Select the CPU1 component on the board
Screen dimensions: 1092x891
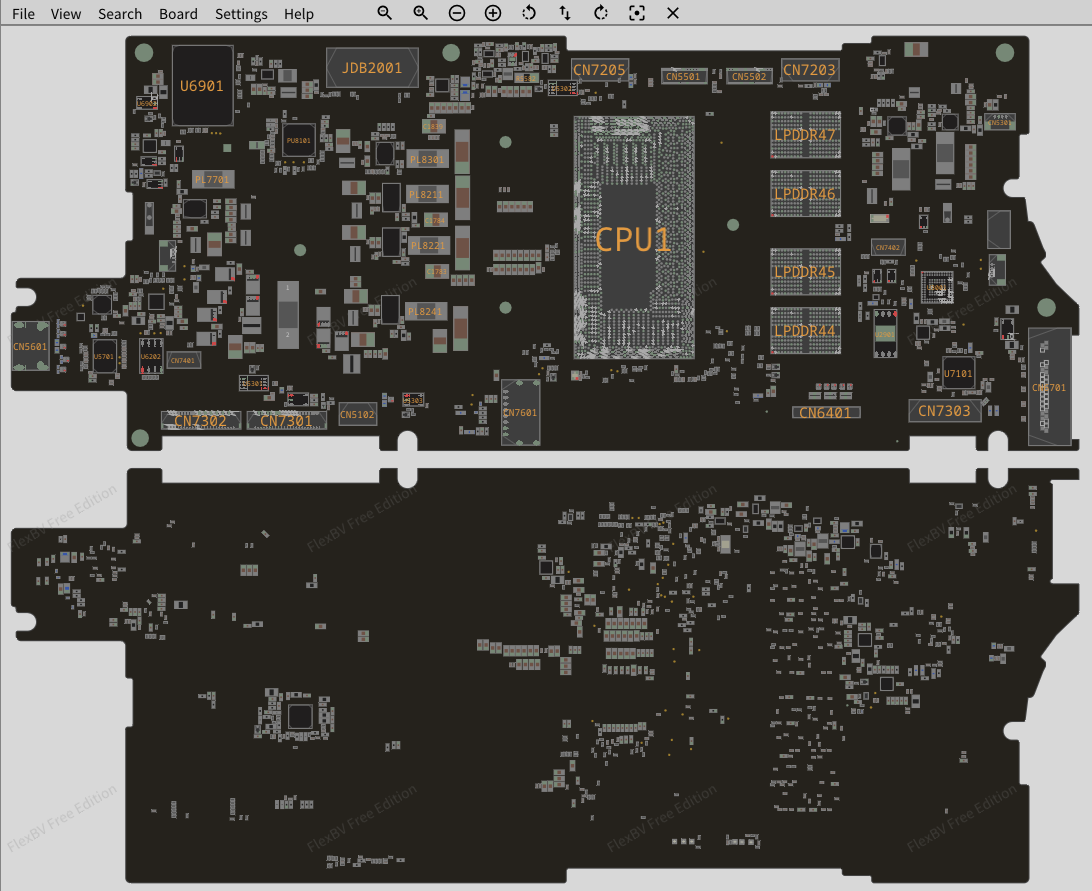click(x=634, y=238)
